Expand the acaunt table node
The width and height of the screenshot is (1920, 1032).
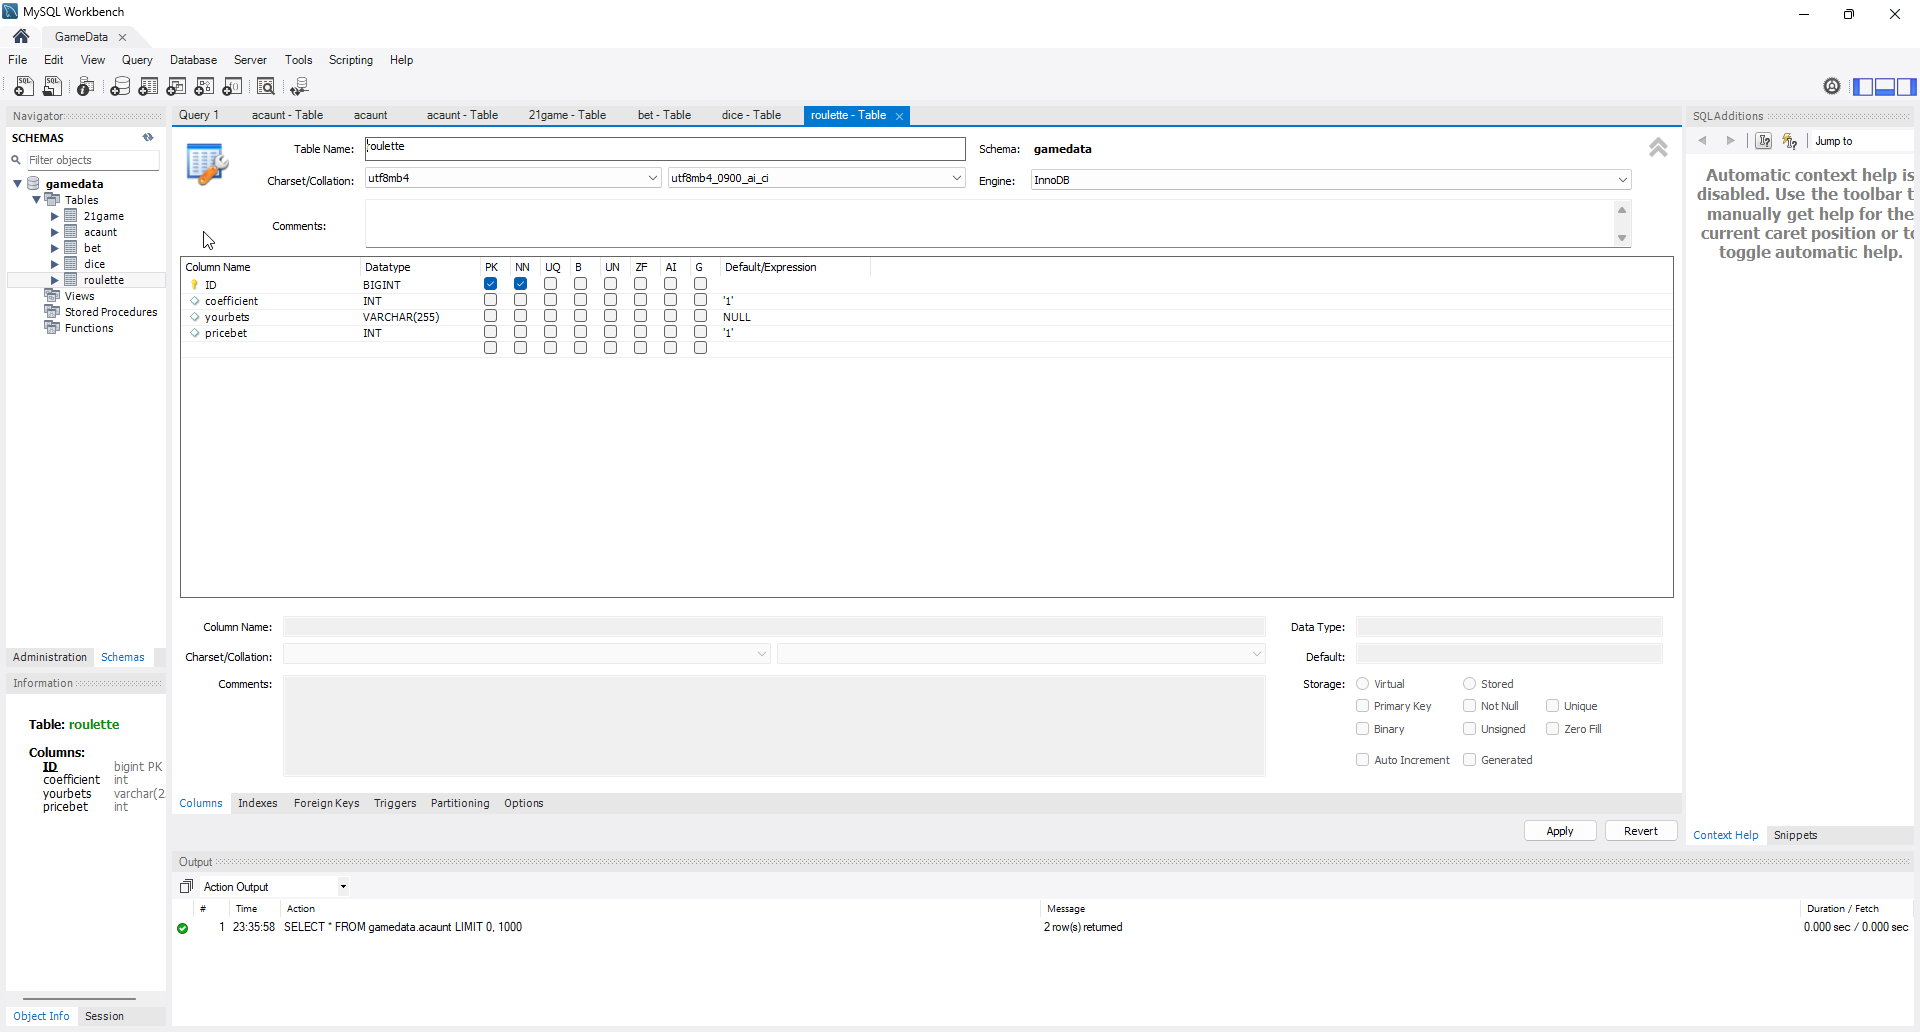55,232
